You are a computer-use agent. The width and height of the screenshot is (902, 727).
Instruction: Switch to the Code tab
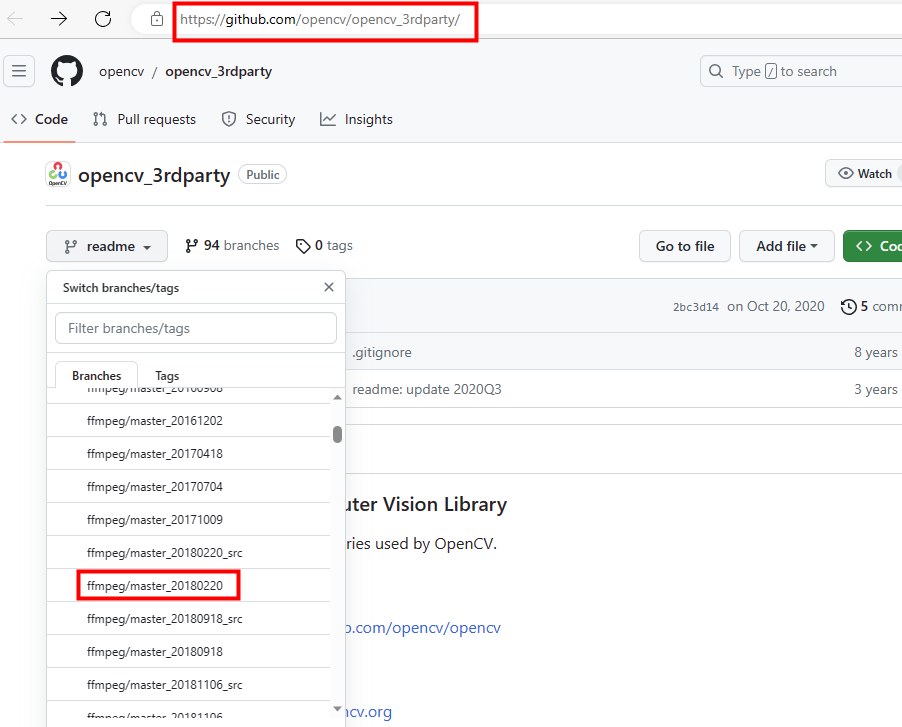point(40,119)
